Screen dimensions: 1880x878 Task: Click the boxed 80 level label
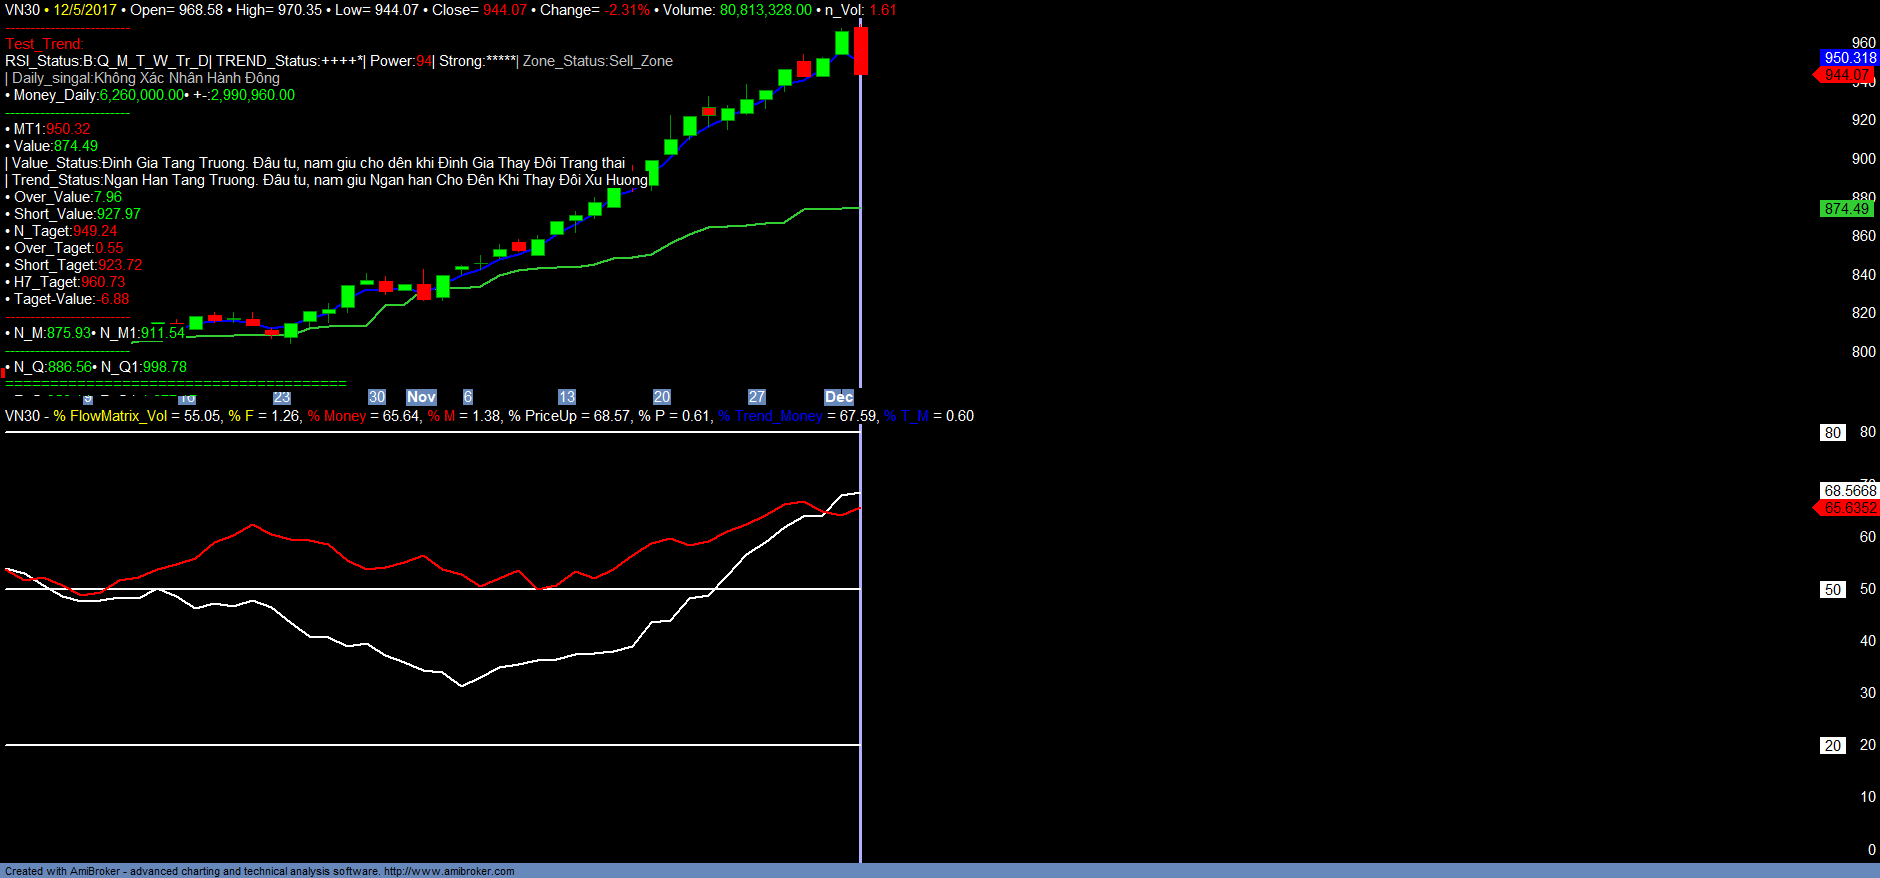click(1832, 433)
